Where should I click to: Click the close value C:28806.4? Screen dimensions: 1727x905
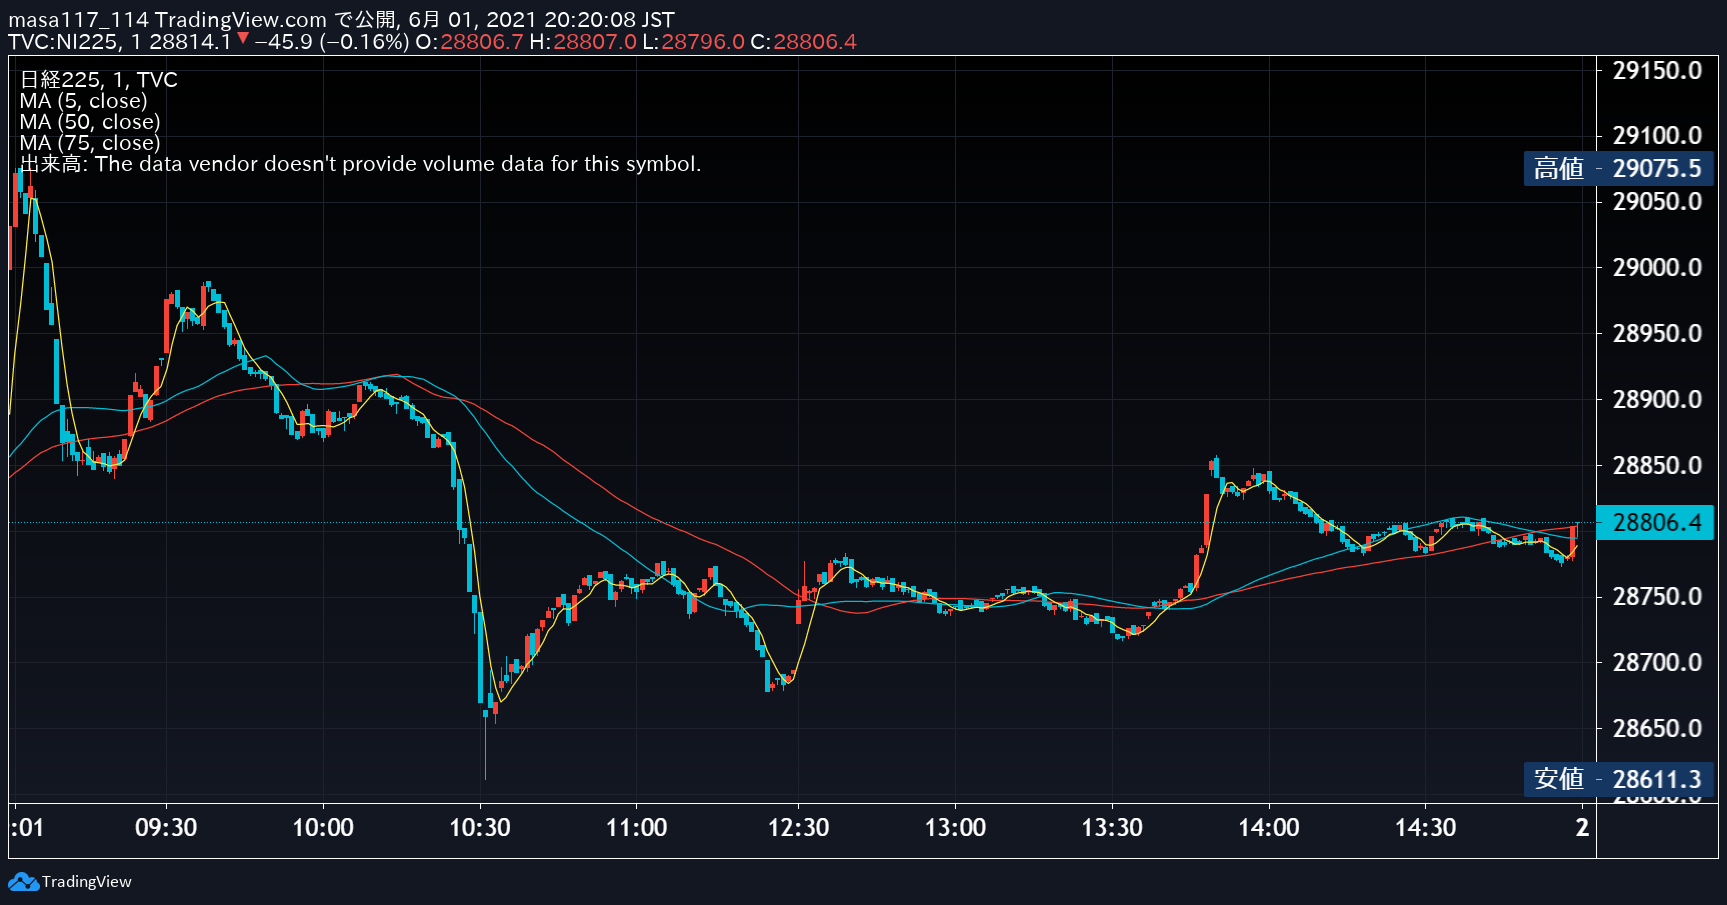[803, 42]
